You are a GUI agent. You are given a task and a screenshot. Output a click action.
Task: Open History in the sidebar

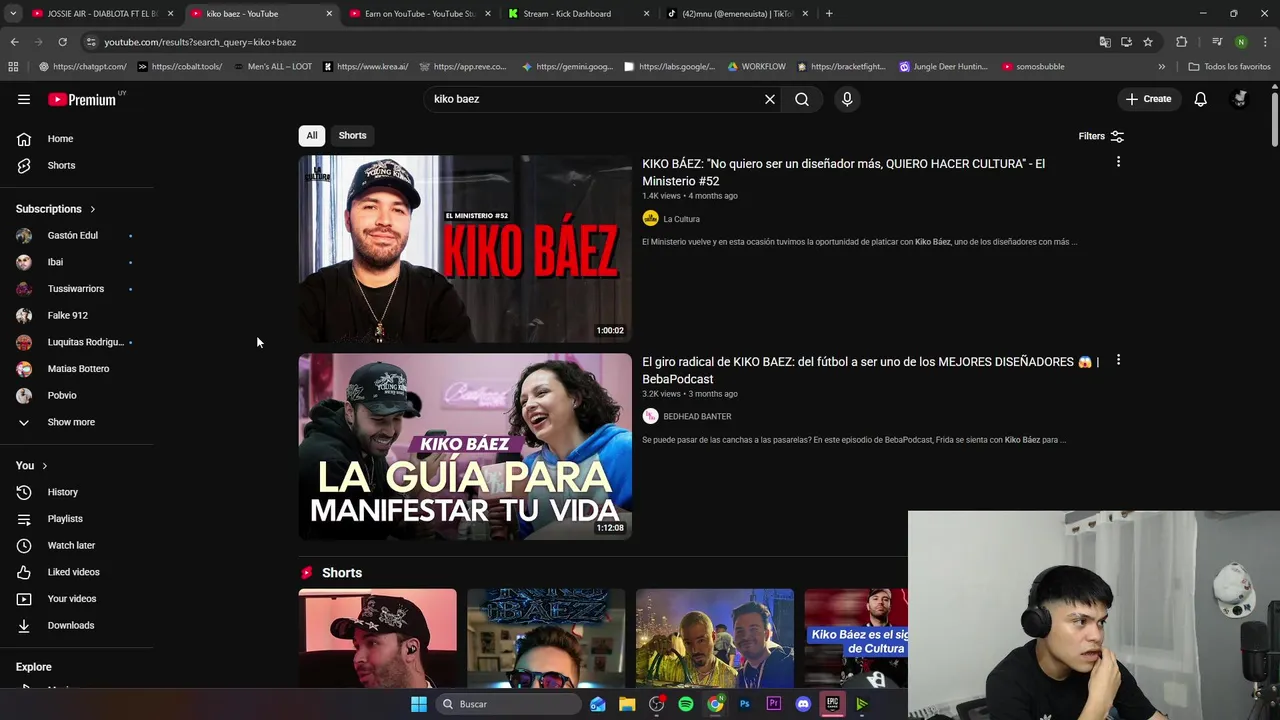pos(62,492)
